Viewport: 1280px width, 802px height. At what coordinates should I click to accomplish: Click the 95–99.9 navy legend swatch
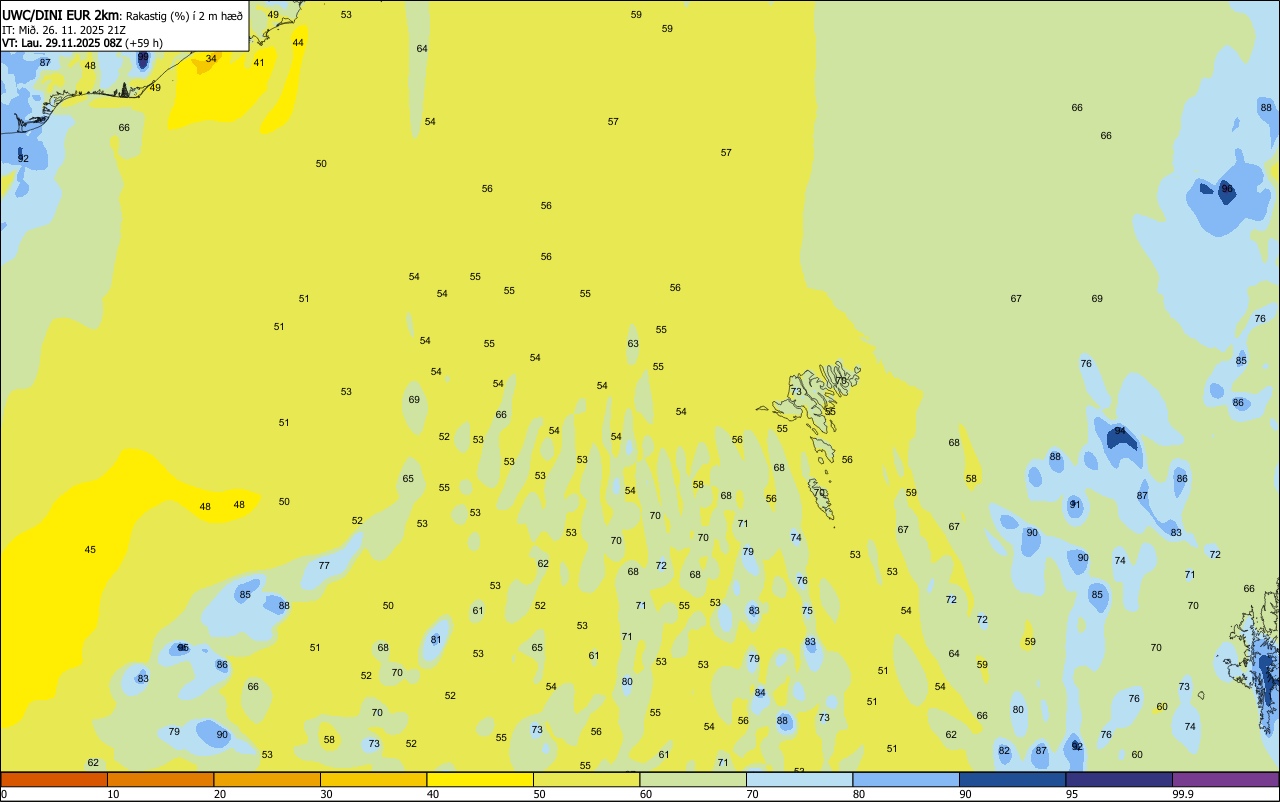pyautogui.click(x=1119, y=779)
